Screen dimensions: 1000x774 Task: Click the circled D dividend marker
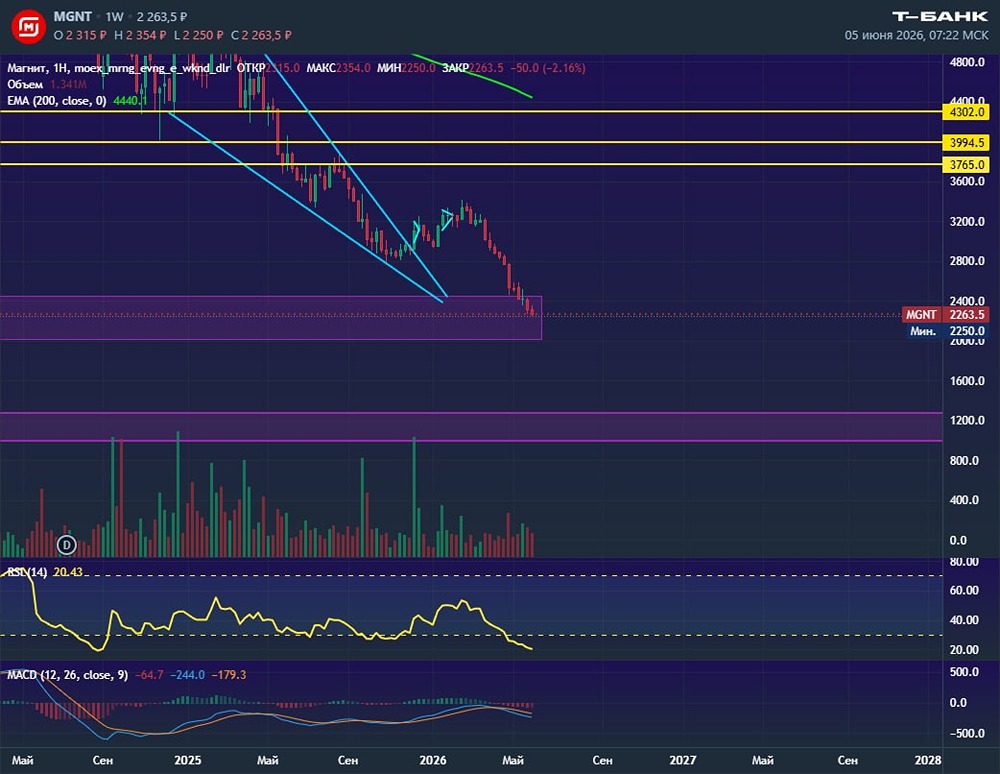point(67,545)
